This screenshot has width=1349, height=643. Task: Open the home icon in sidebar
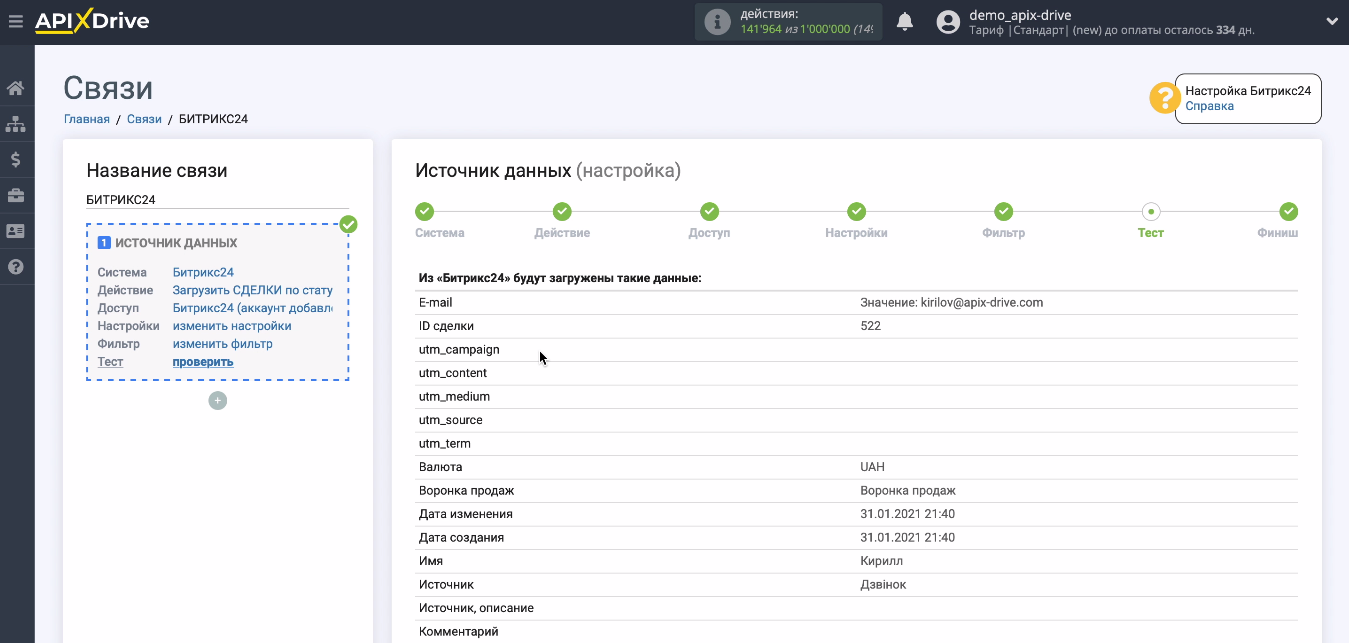(x=16, y=88)
